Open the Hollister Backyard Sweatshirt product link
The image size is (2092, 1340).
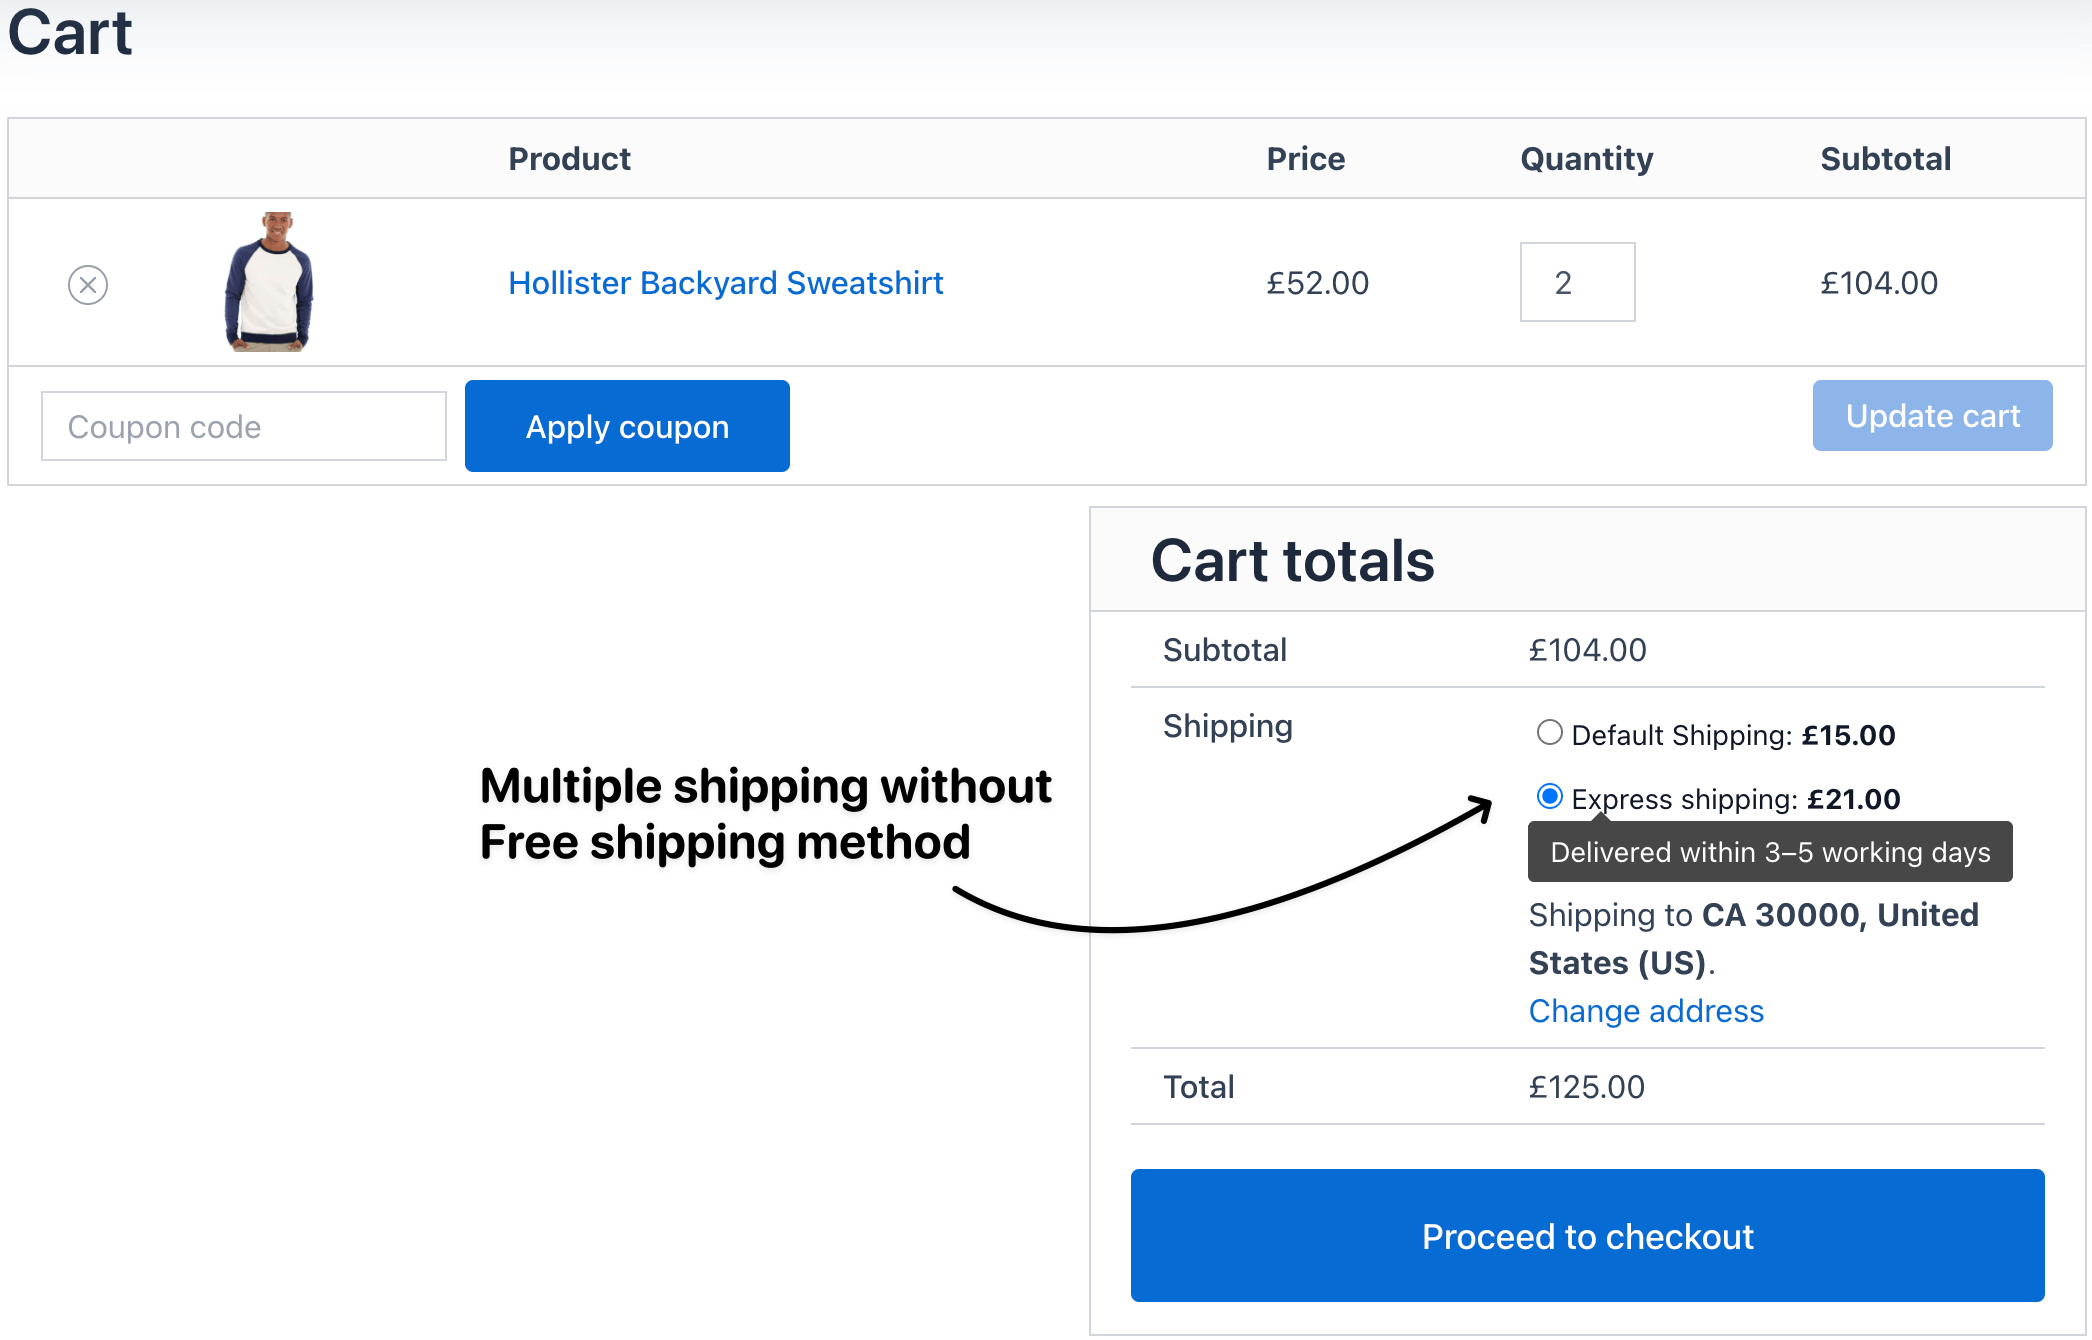(725, 283)
